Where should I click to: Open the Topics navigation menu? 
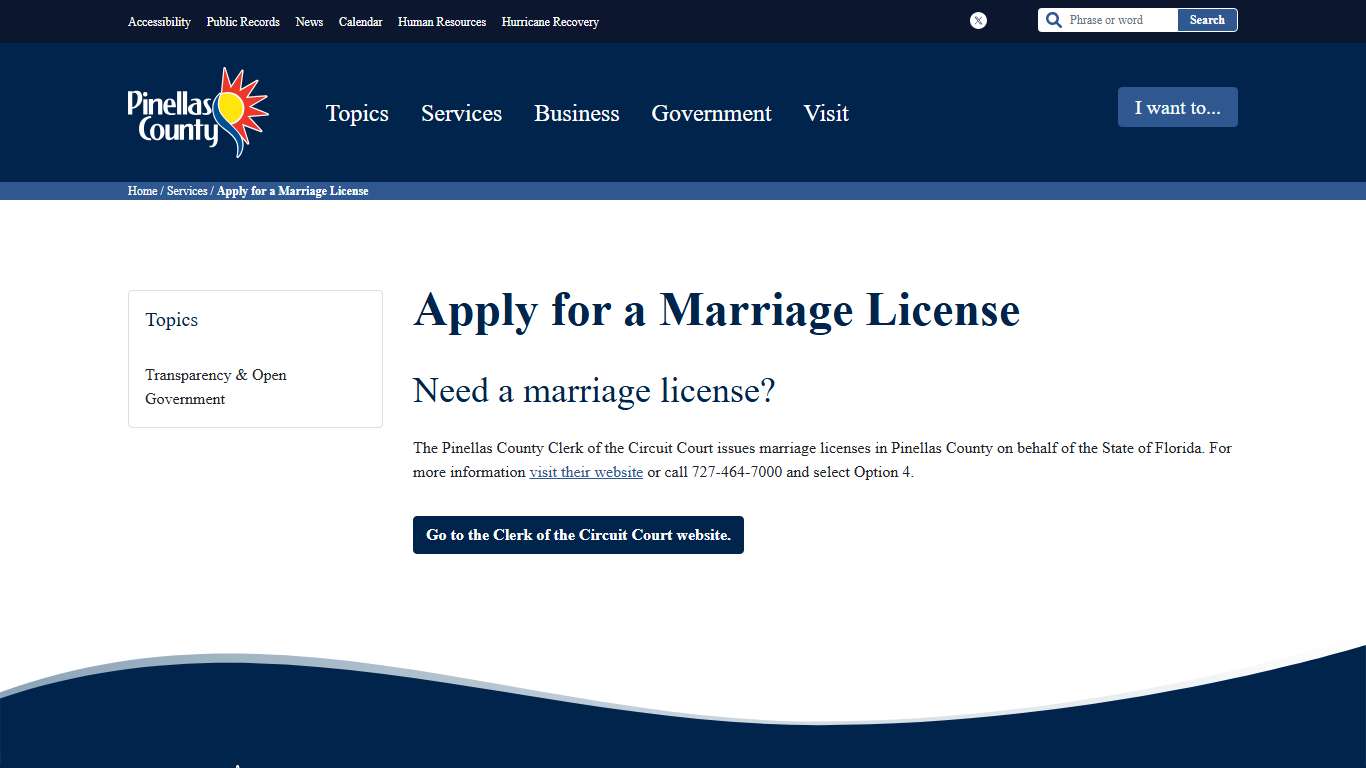356,113
